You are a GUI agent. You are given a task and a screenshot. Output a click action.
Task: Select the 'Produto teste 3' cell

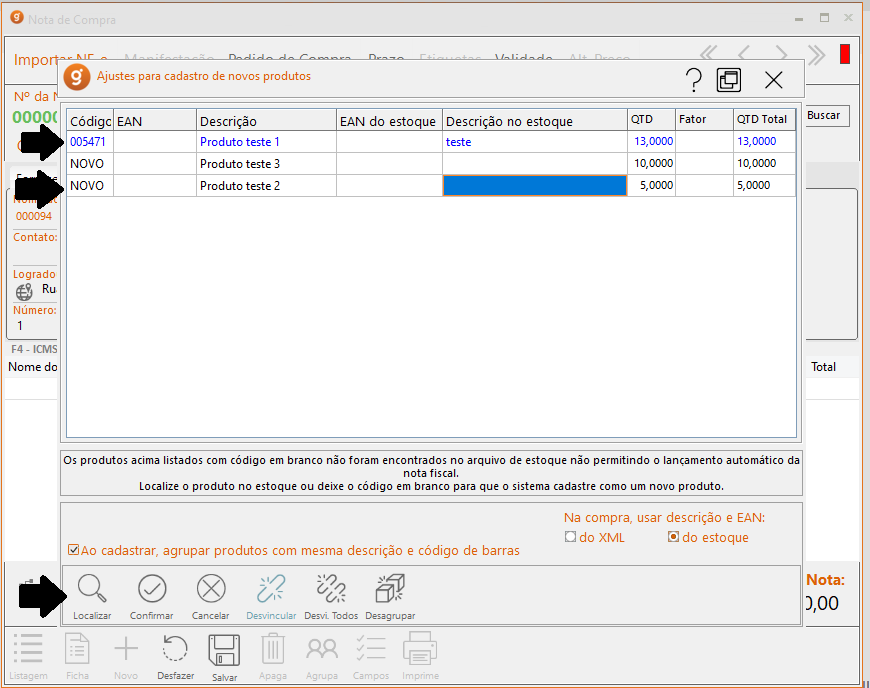point(266,164)
